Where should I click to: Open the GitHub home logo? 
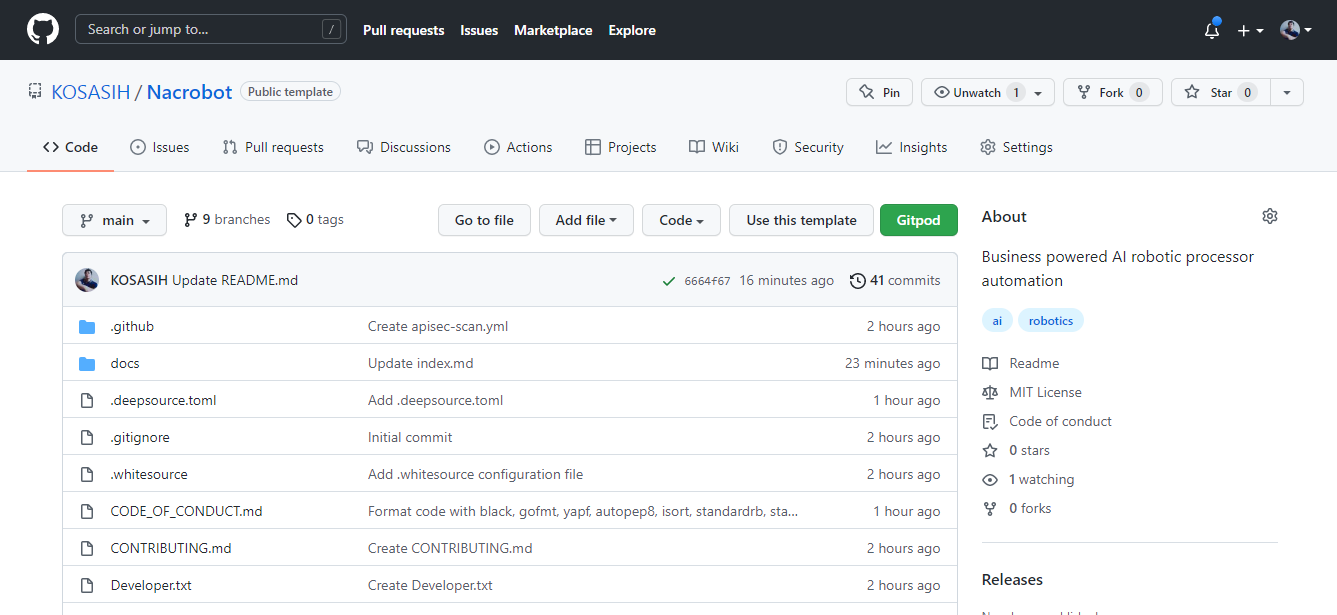coord(43,30)
